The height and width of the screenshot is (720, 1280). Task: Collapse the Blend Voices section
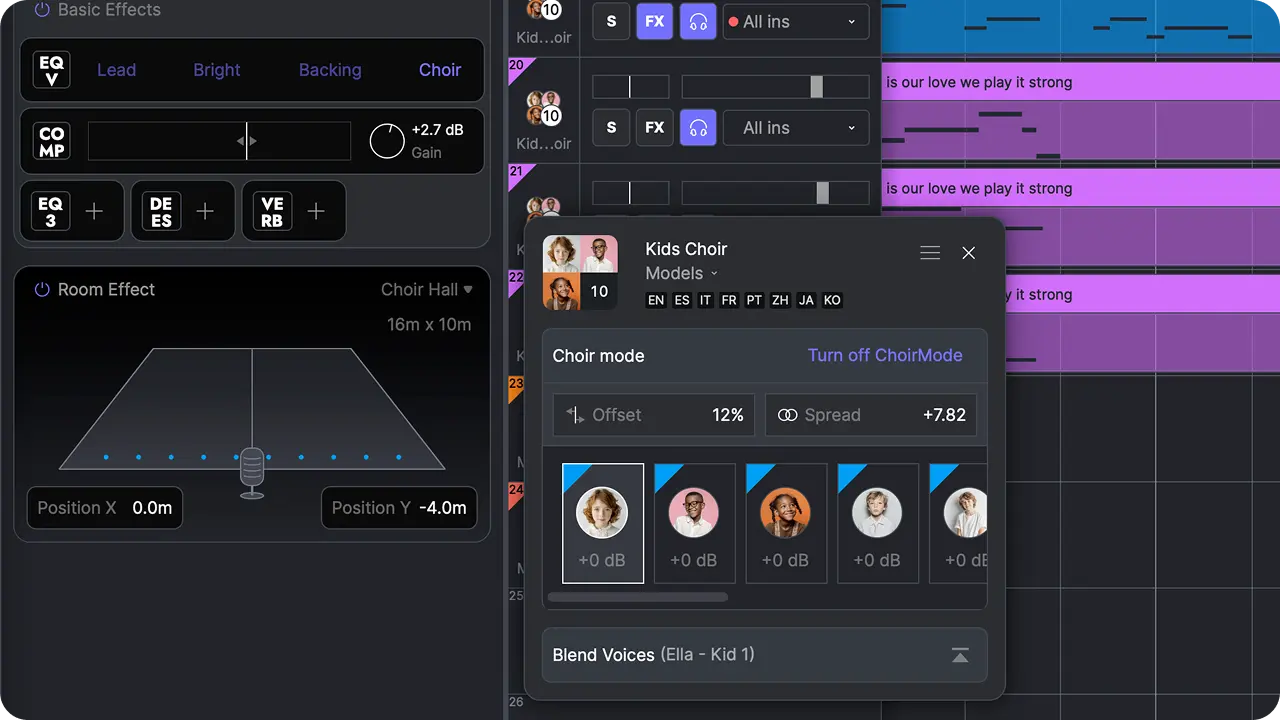click(x=959, y=655)
